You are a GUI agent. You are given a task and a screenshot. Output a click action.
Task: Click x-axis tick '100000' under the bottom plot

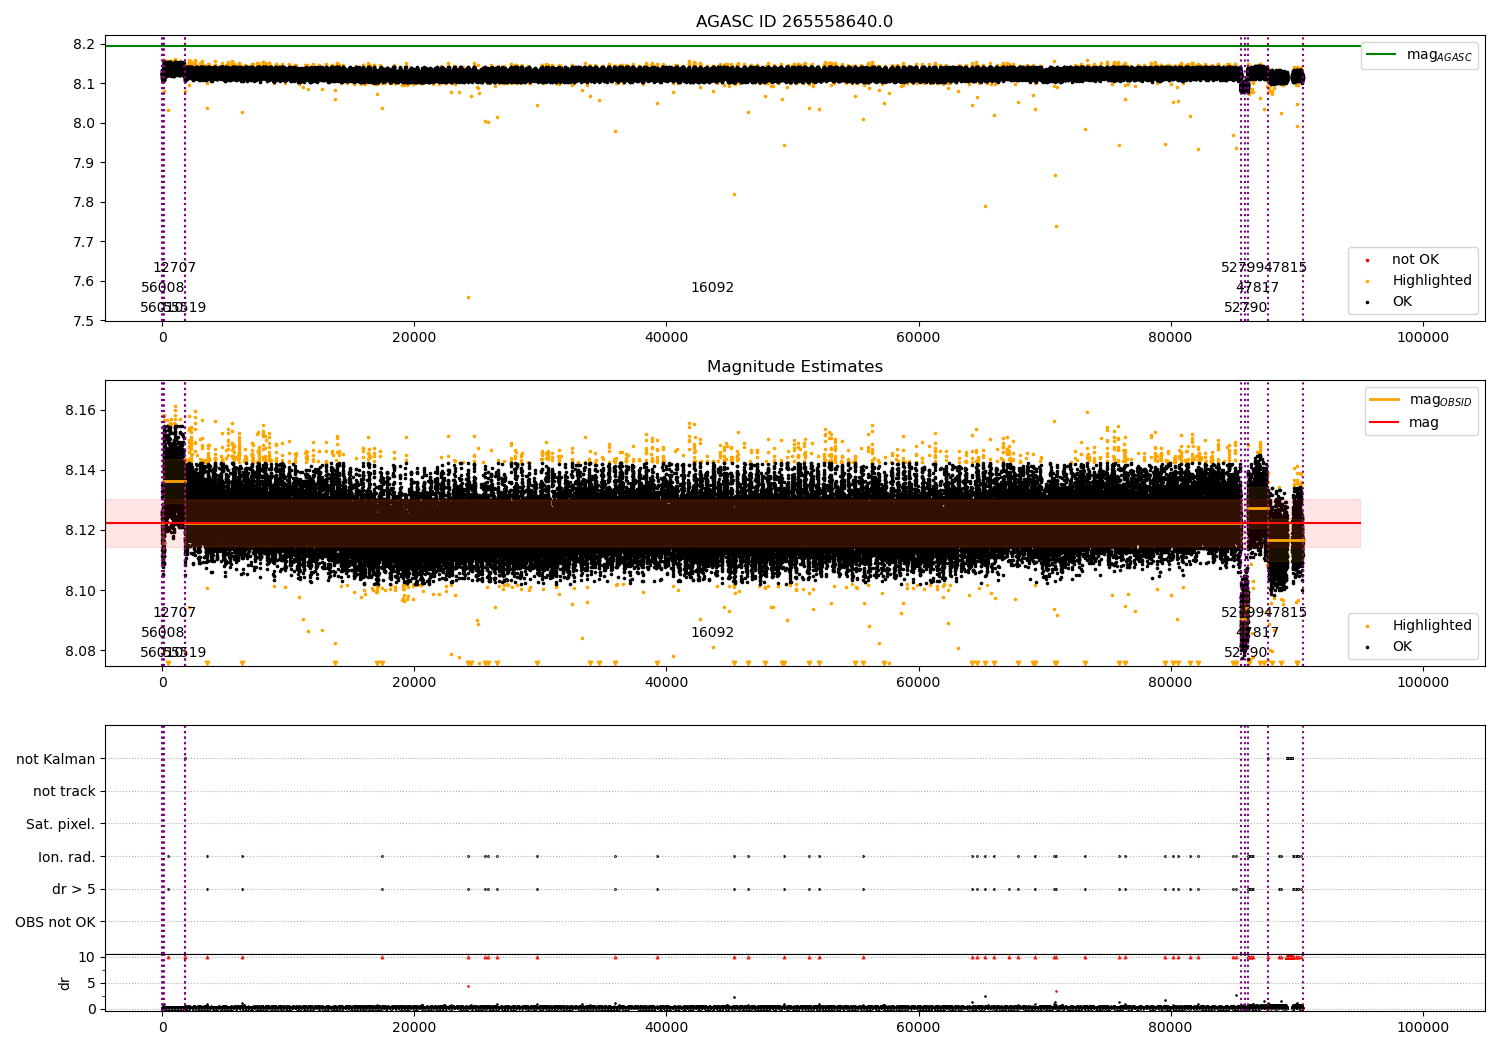(x=1422, y=1026)
